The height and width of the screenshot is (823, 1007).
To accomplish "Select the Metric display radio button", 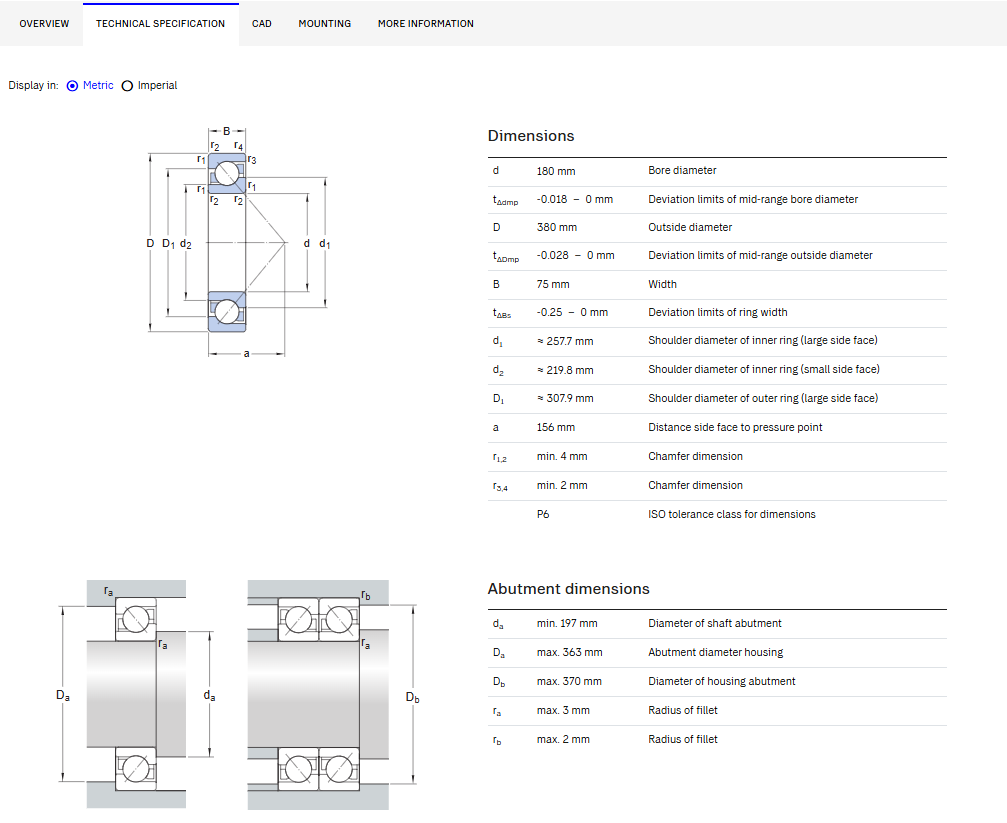I will pos(73,85).
